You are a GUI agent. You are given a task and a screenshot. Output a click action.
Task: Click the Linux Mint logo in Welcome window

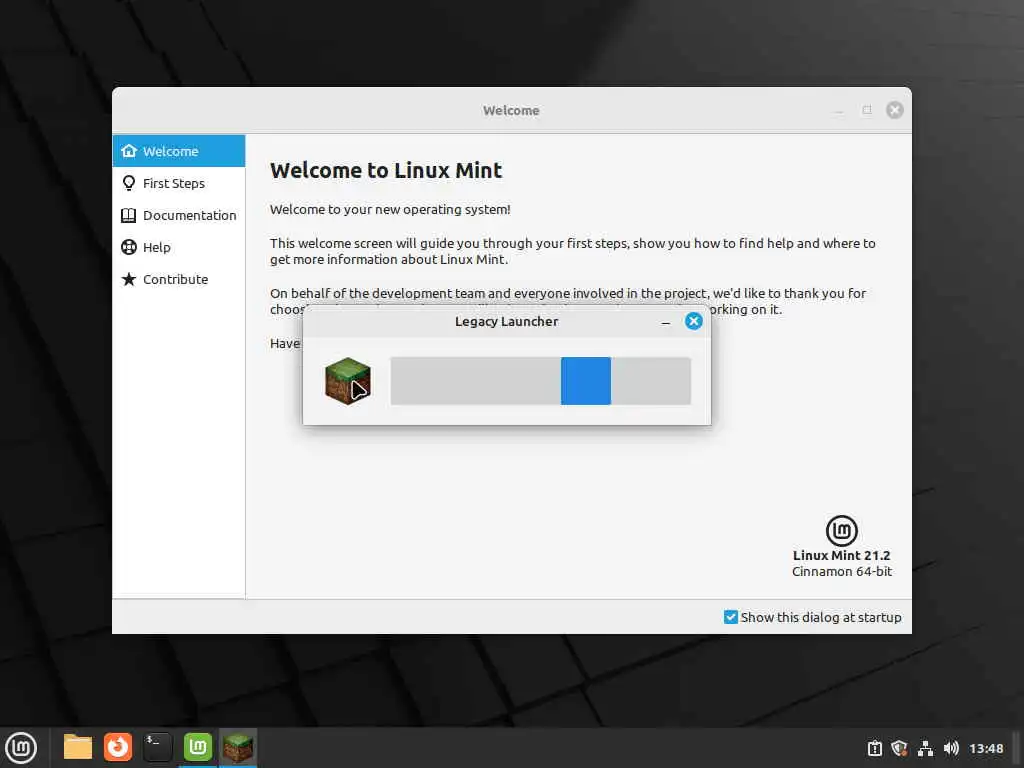842,530
